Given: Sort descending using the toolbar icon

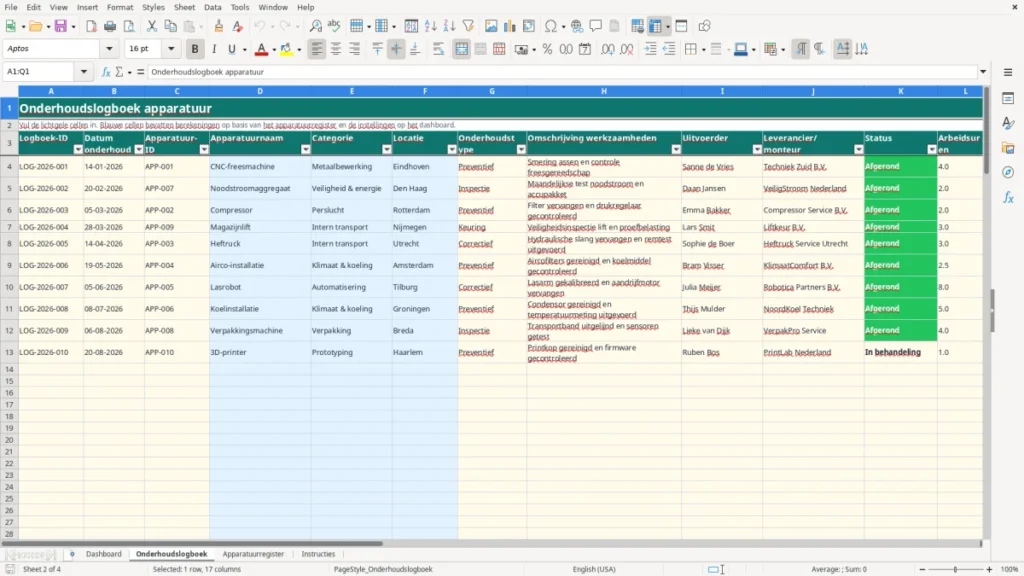Looking at the screenshot, I should 449,26.
